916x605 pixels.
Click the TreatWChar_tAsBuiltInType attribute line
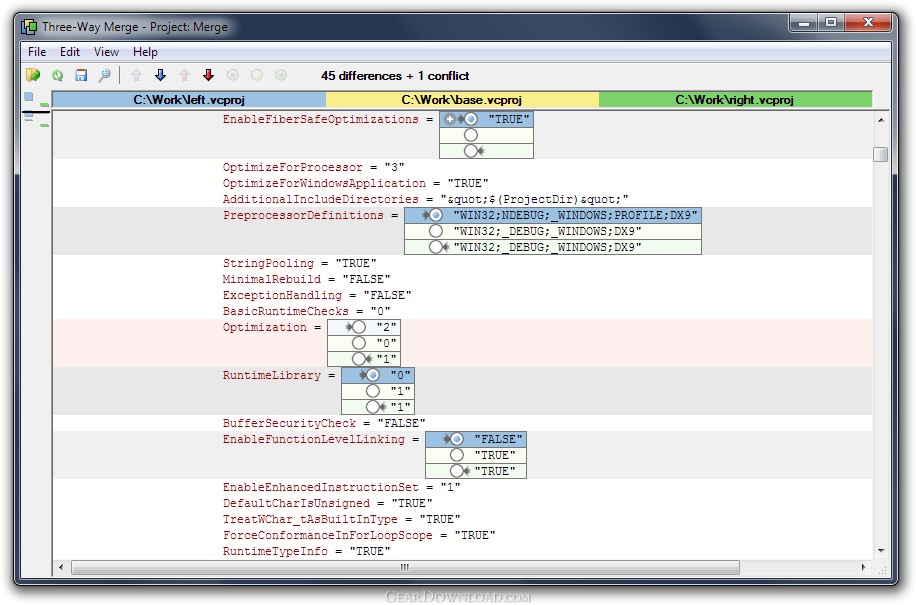[342, 519]
